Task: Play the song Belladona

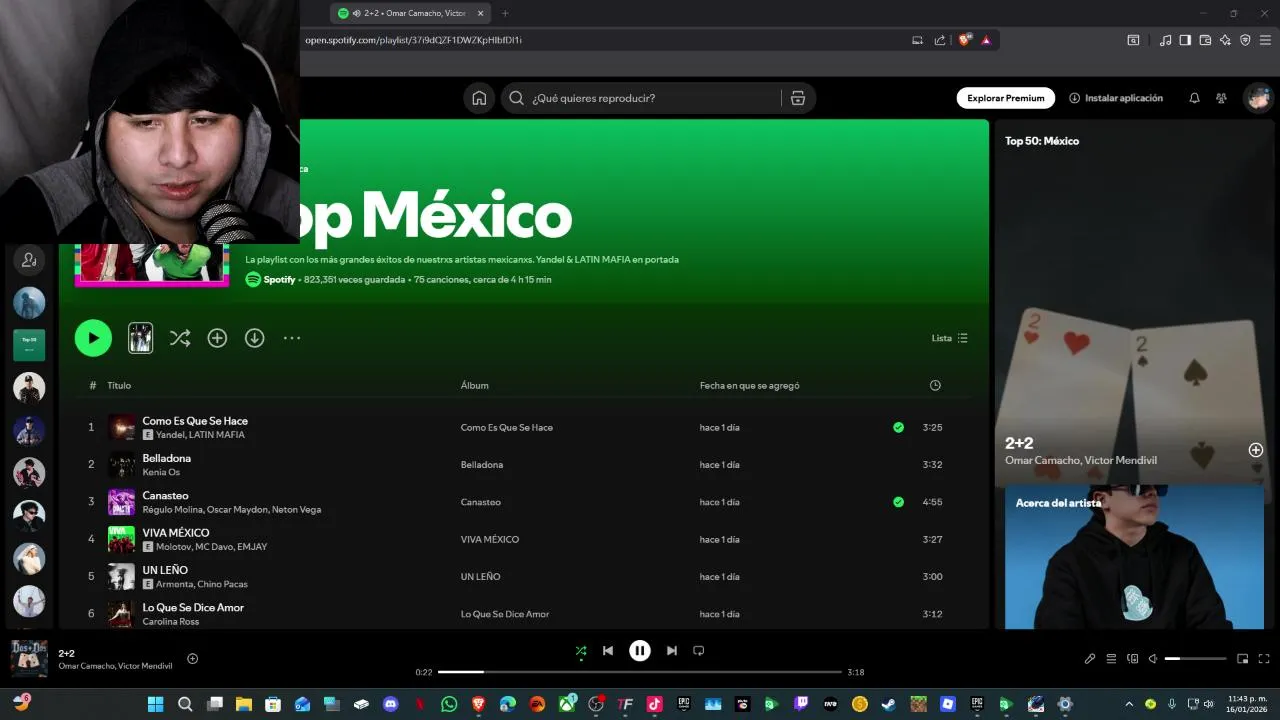Action: 166,458
